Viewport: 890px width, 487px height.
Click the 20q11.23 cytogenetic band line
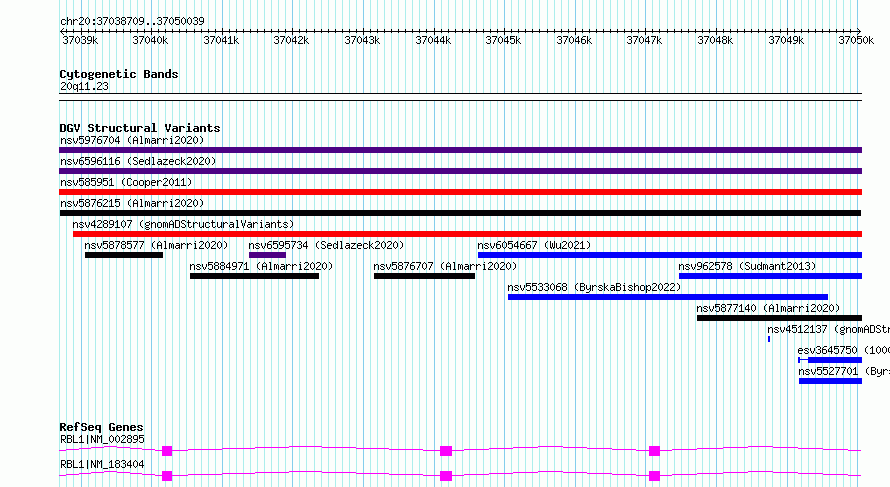pyautogui.click(x=460, y=97)
